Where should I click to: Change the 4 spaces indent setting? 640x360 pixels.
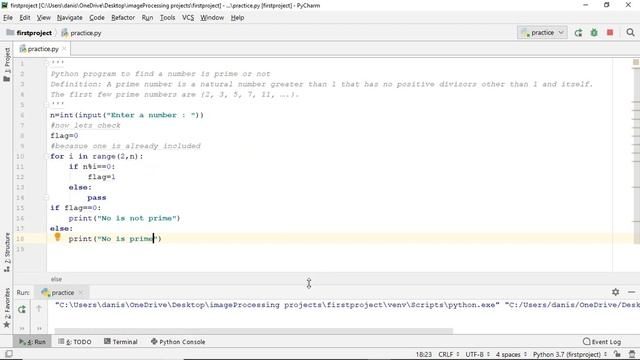(x=511, y=354)
